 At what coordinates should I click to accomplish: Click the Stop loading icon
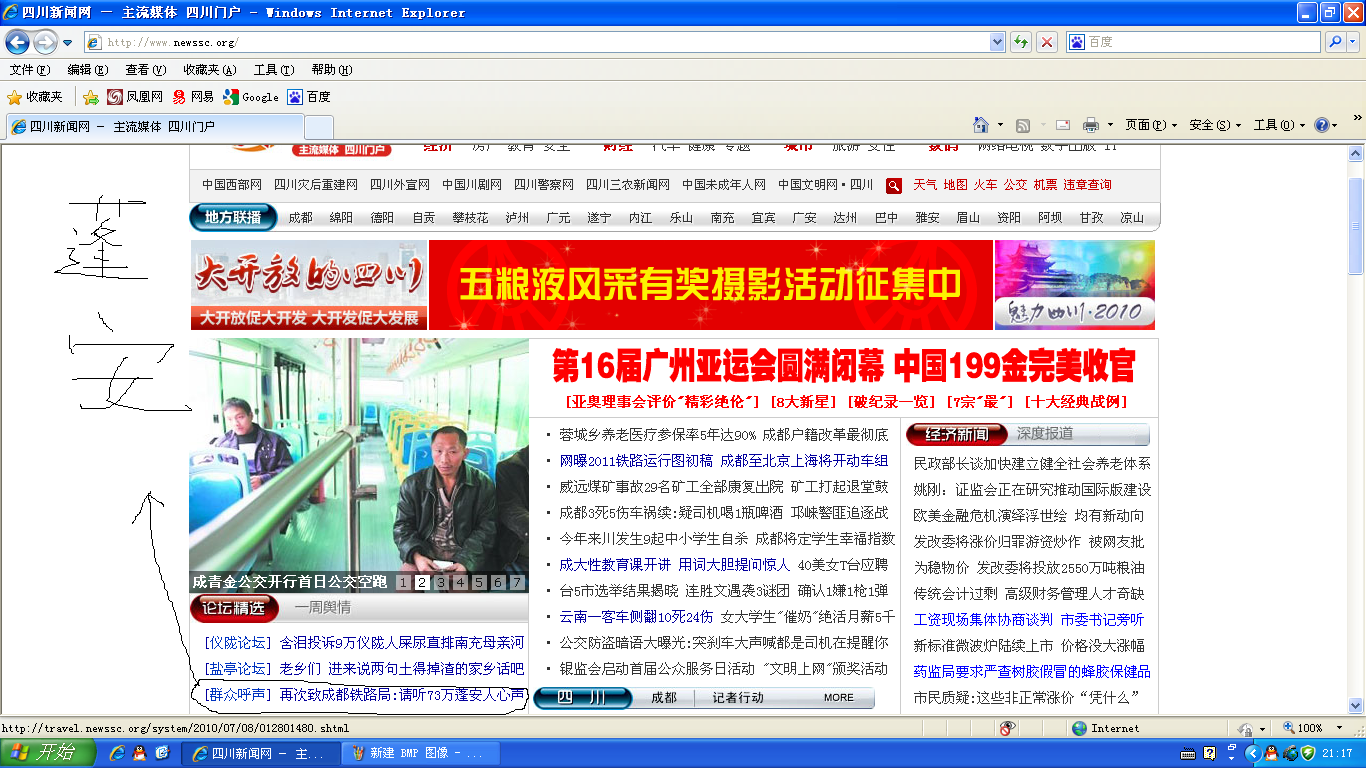[1046, 42]
